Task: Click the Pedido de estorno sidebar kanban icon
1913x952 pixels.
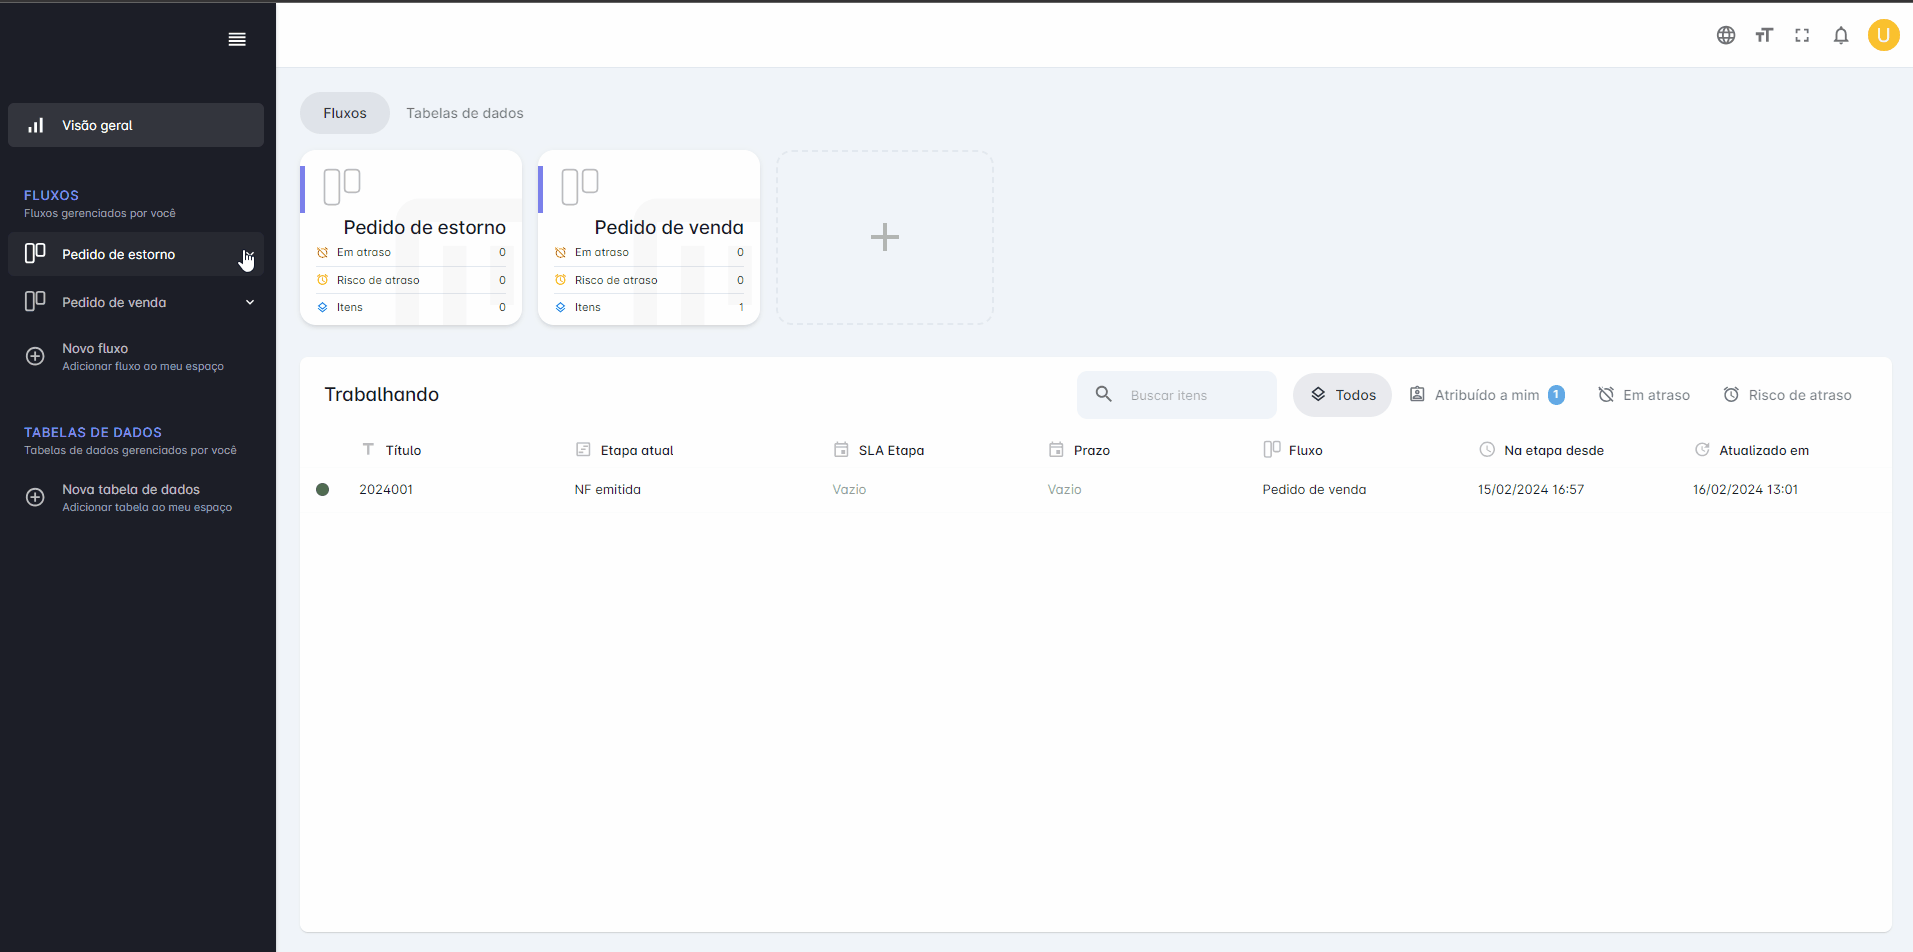Action: (x=35, y=253)
